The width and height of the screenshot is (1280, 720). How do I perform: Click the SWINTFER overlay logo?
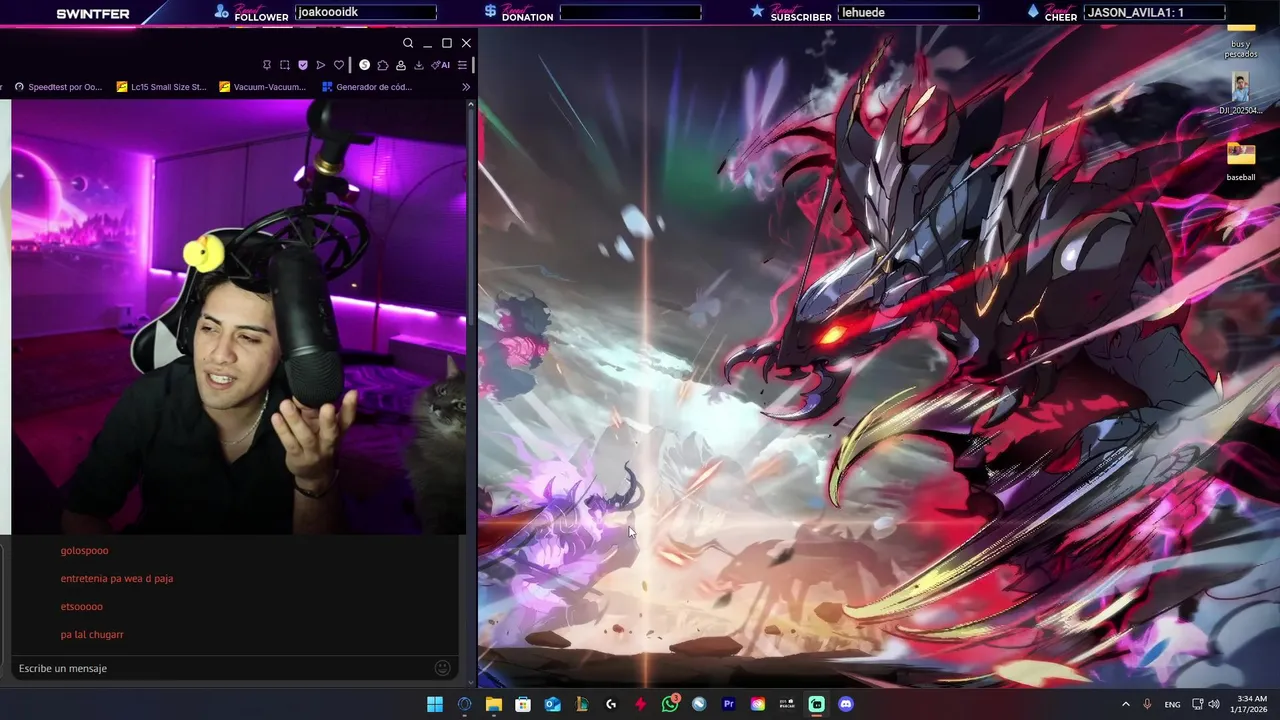pyautogui.click(x=93, y=14)
